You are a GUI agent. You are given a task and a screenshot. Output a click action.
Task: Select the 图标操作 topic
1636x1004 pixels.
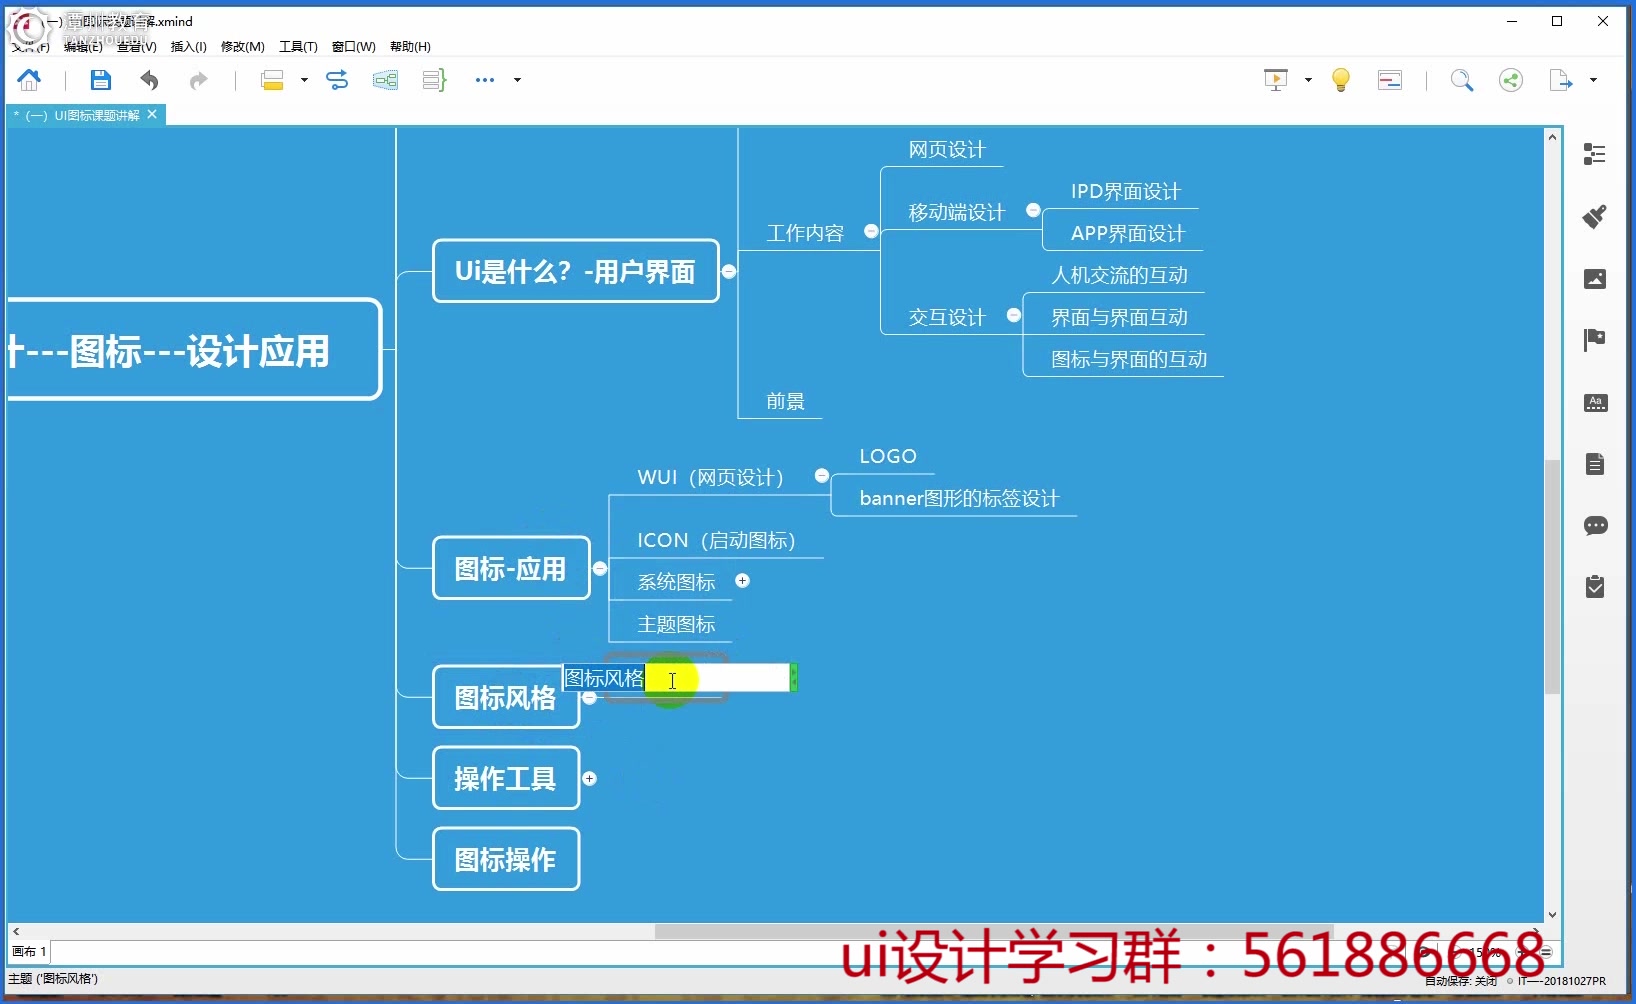506,859
